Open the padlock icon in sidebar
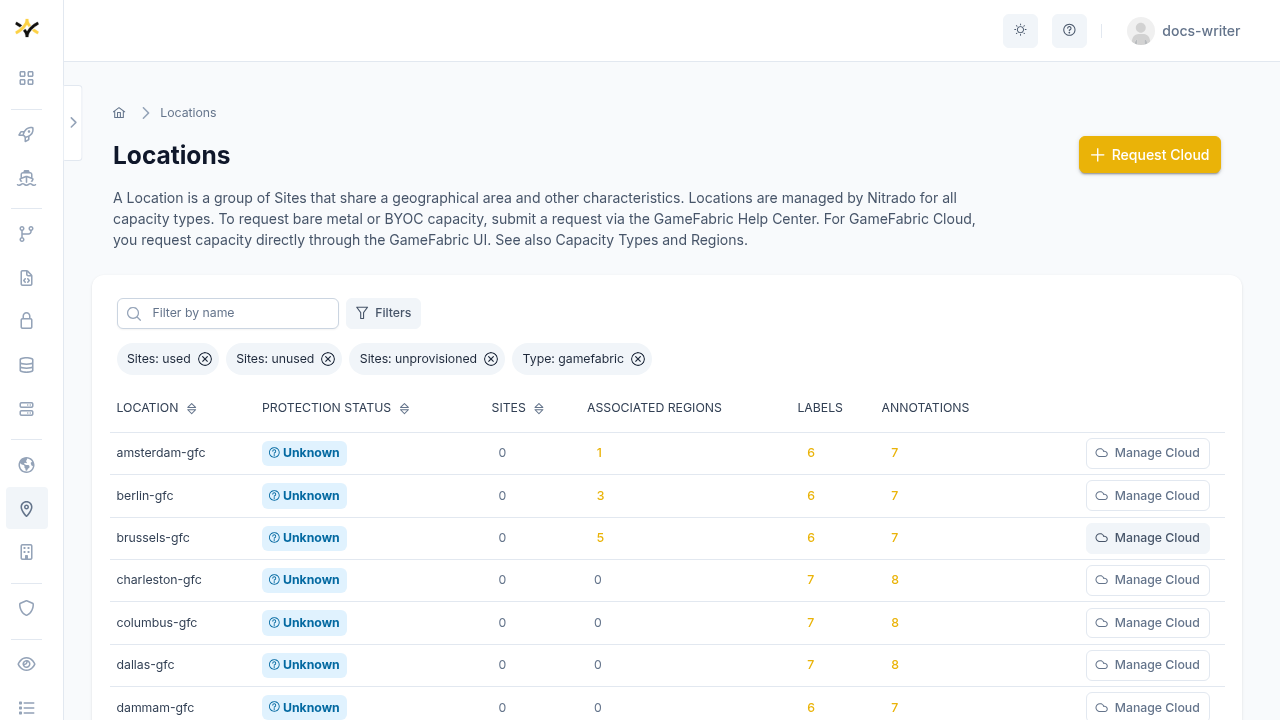The height and width of the screenshot is (720, 1280). [x=27, y=321]
